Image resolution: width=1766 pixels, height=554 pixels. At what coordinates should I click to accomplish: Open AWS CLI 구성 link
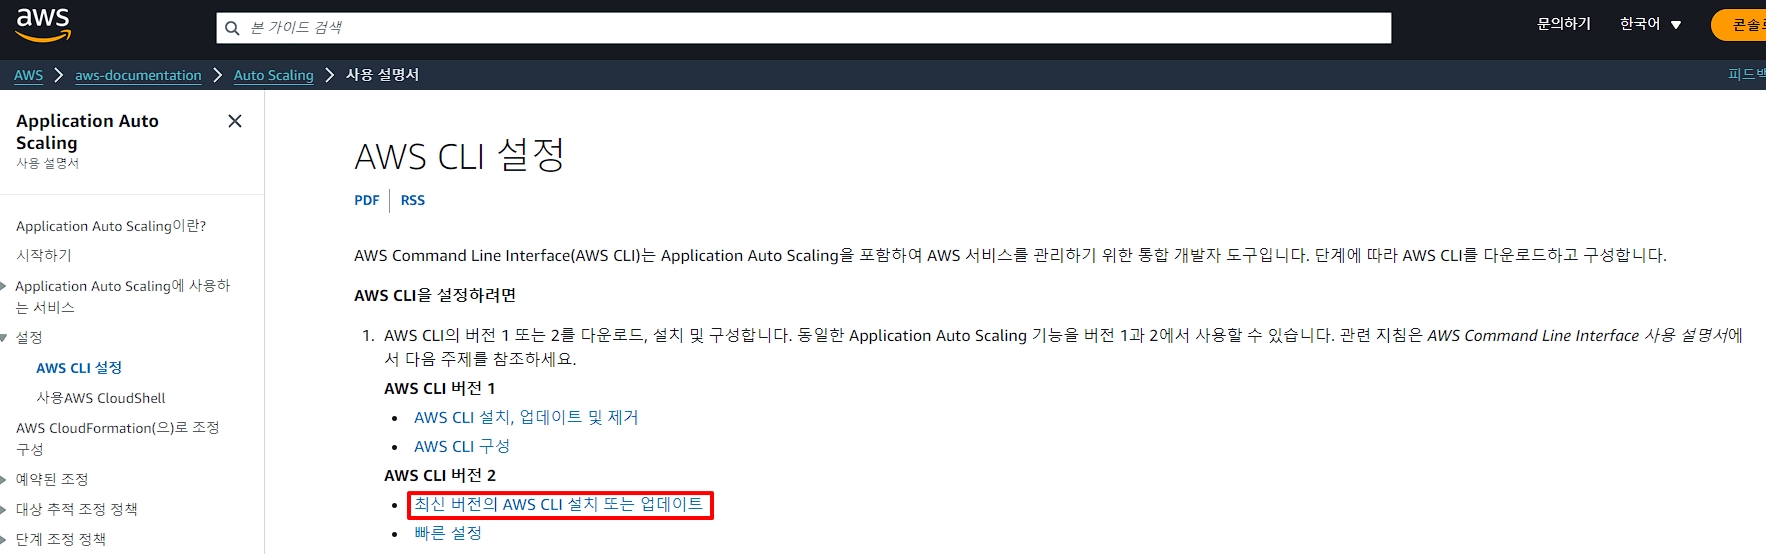click(x=462, y=446)
